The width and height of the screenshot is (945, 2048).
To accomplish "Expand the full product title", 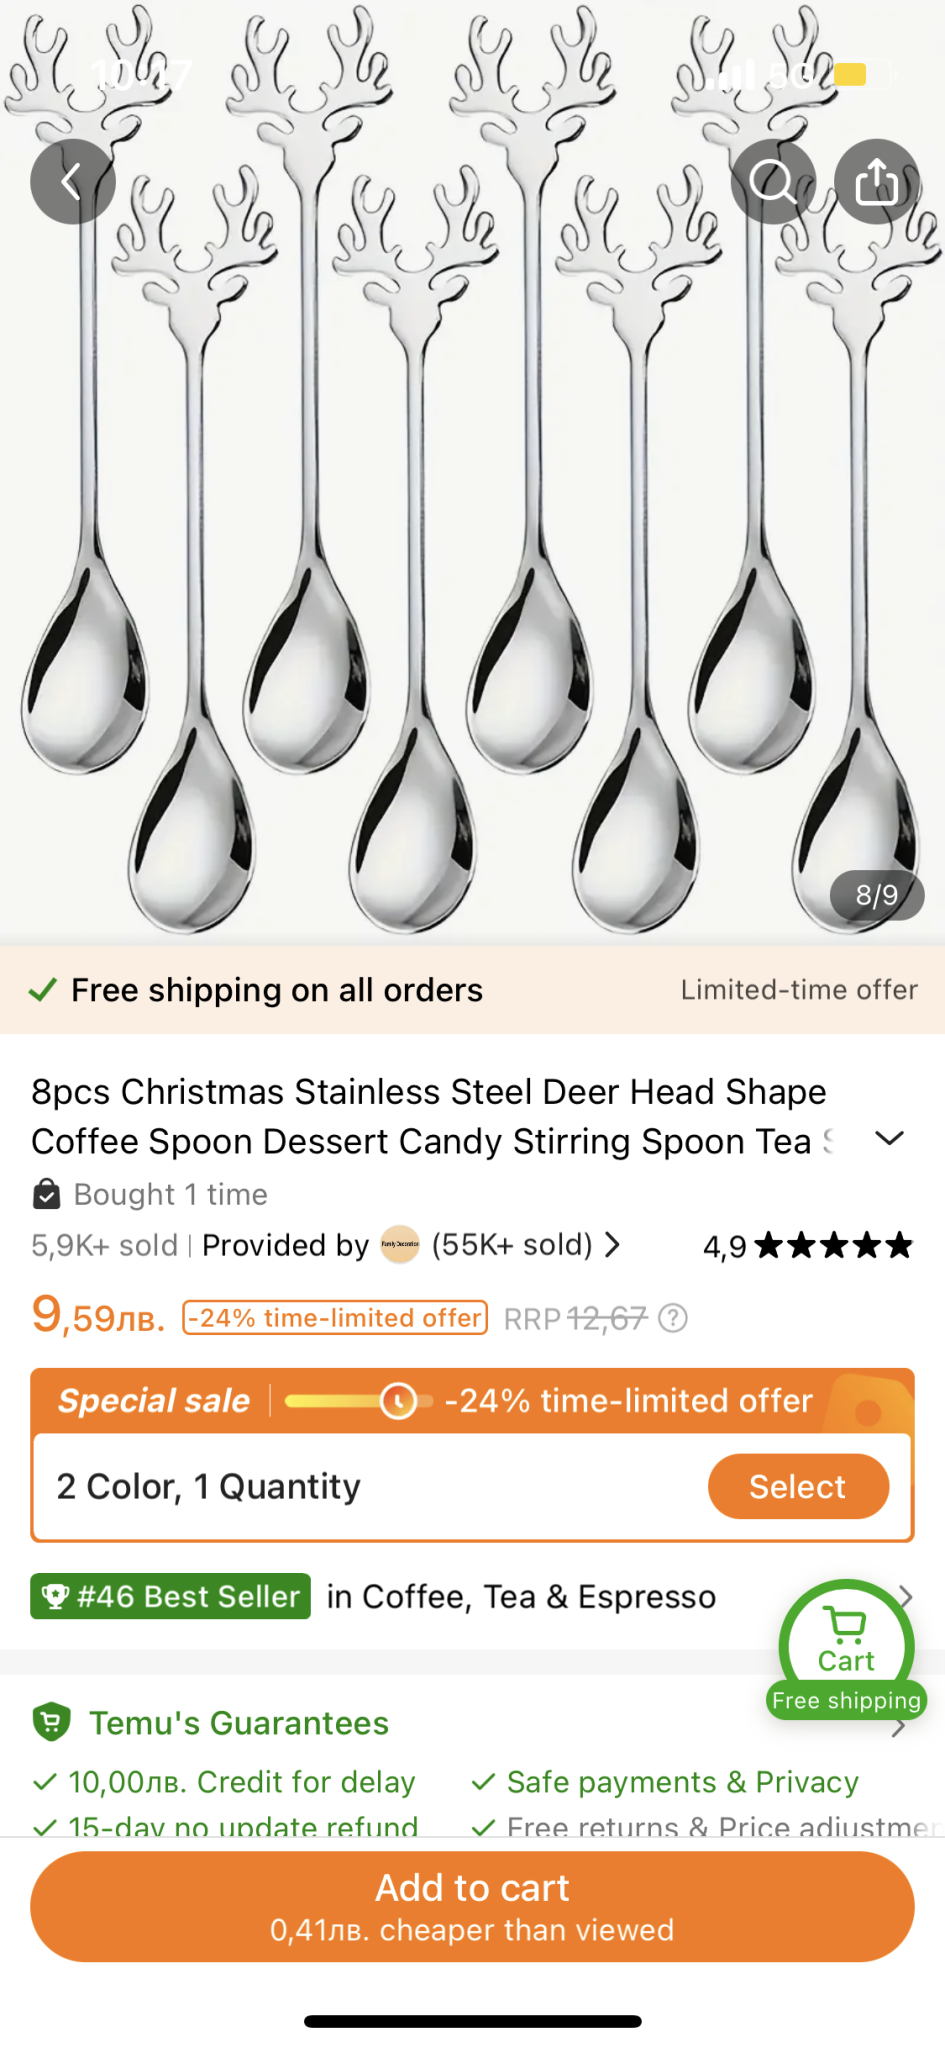I will click(x=889, y=1139).
